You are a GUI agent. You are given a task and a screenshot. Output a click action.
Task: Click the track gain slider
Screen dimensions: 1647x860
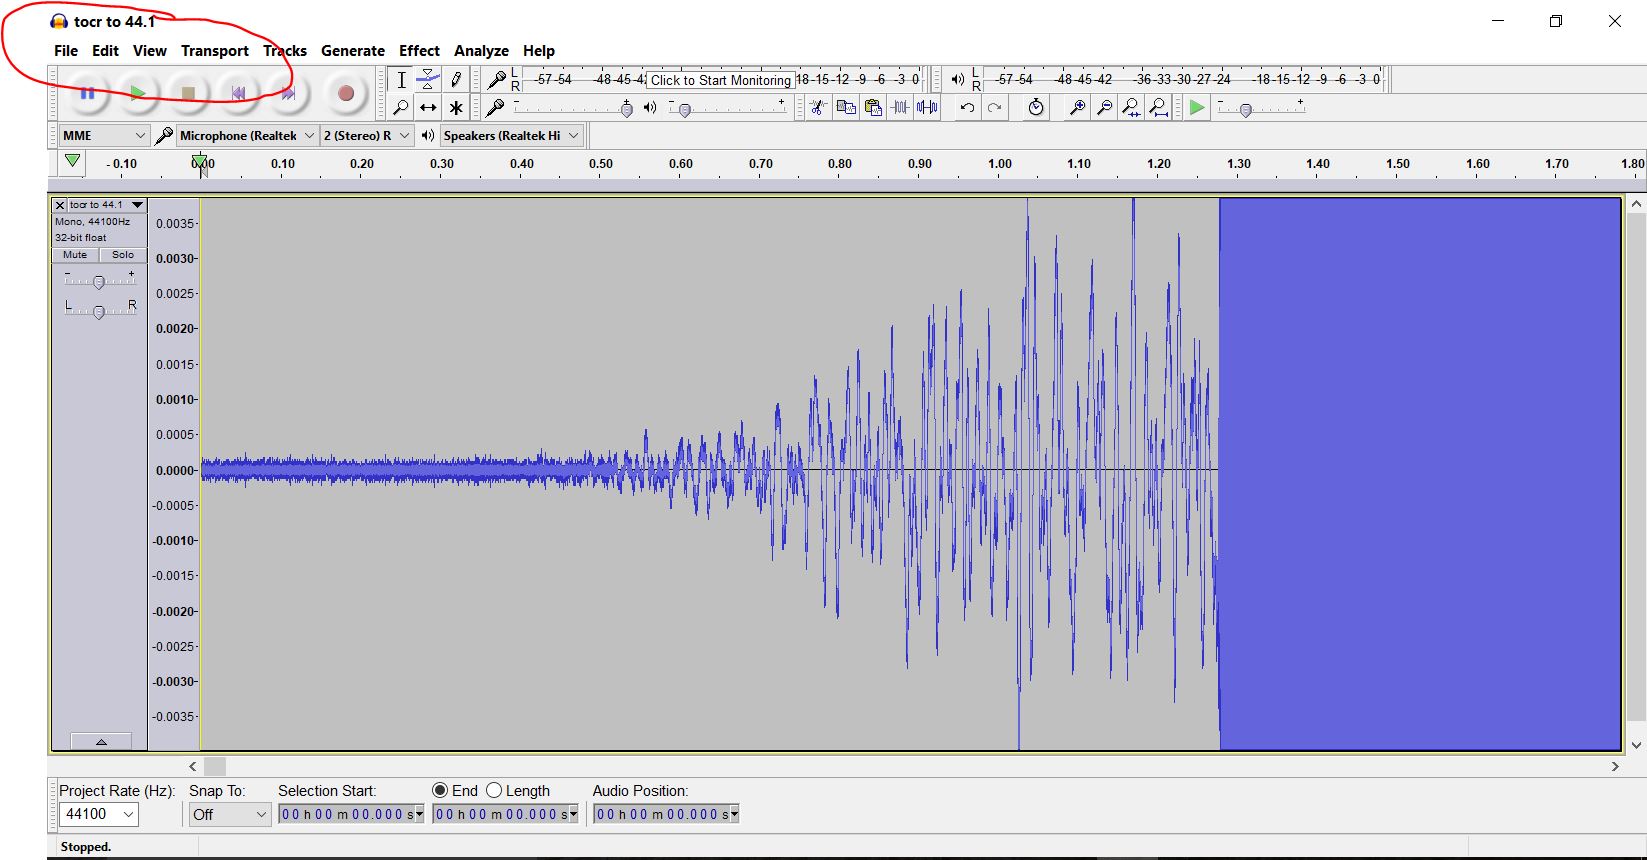pyautogui.click(x=99, y=281)
